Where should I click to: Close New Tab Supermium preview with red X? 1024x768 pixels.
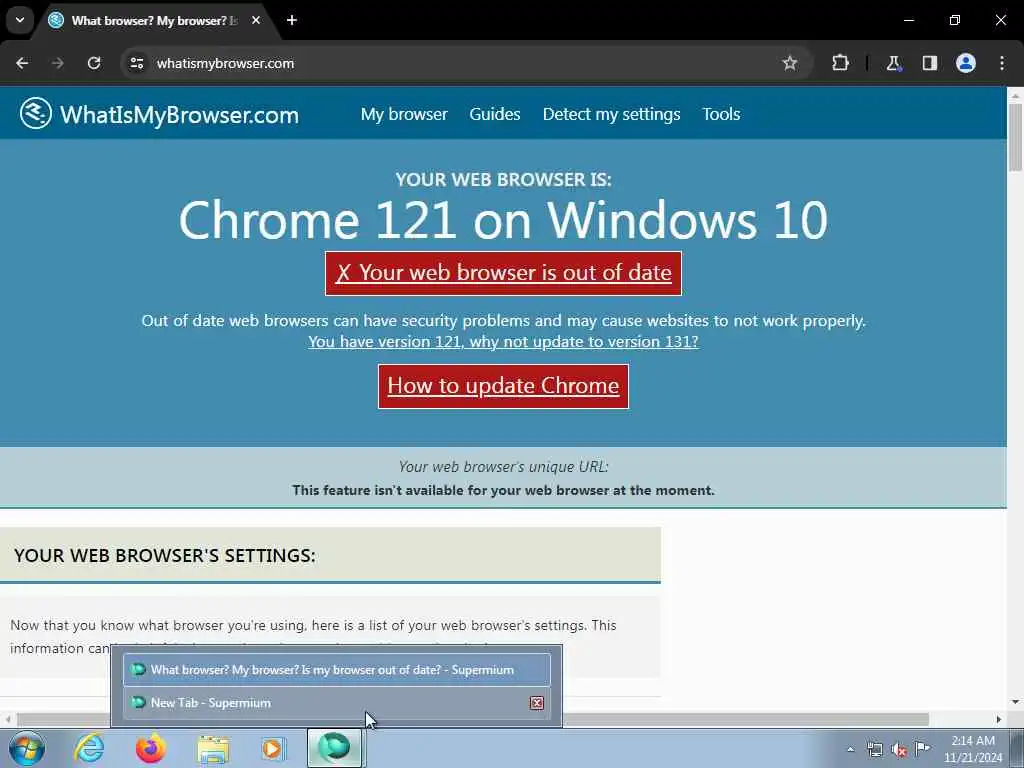point(537,703)
